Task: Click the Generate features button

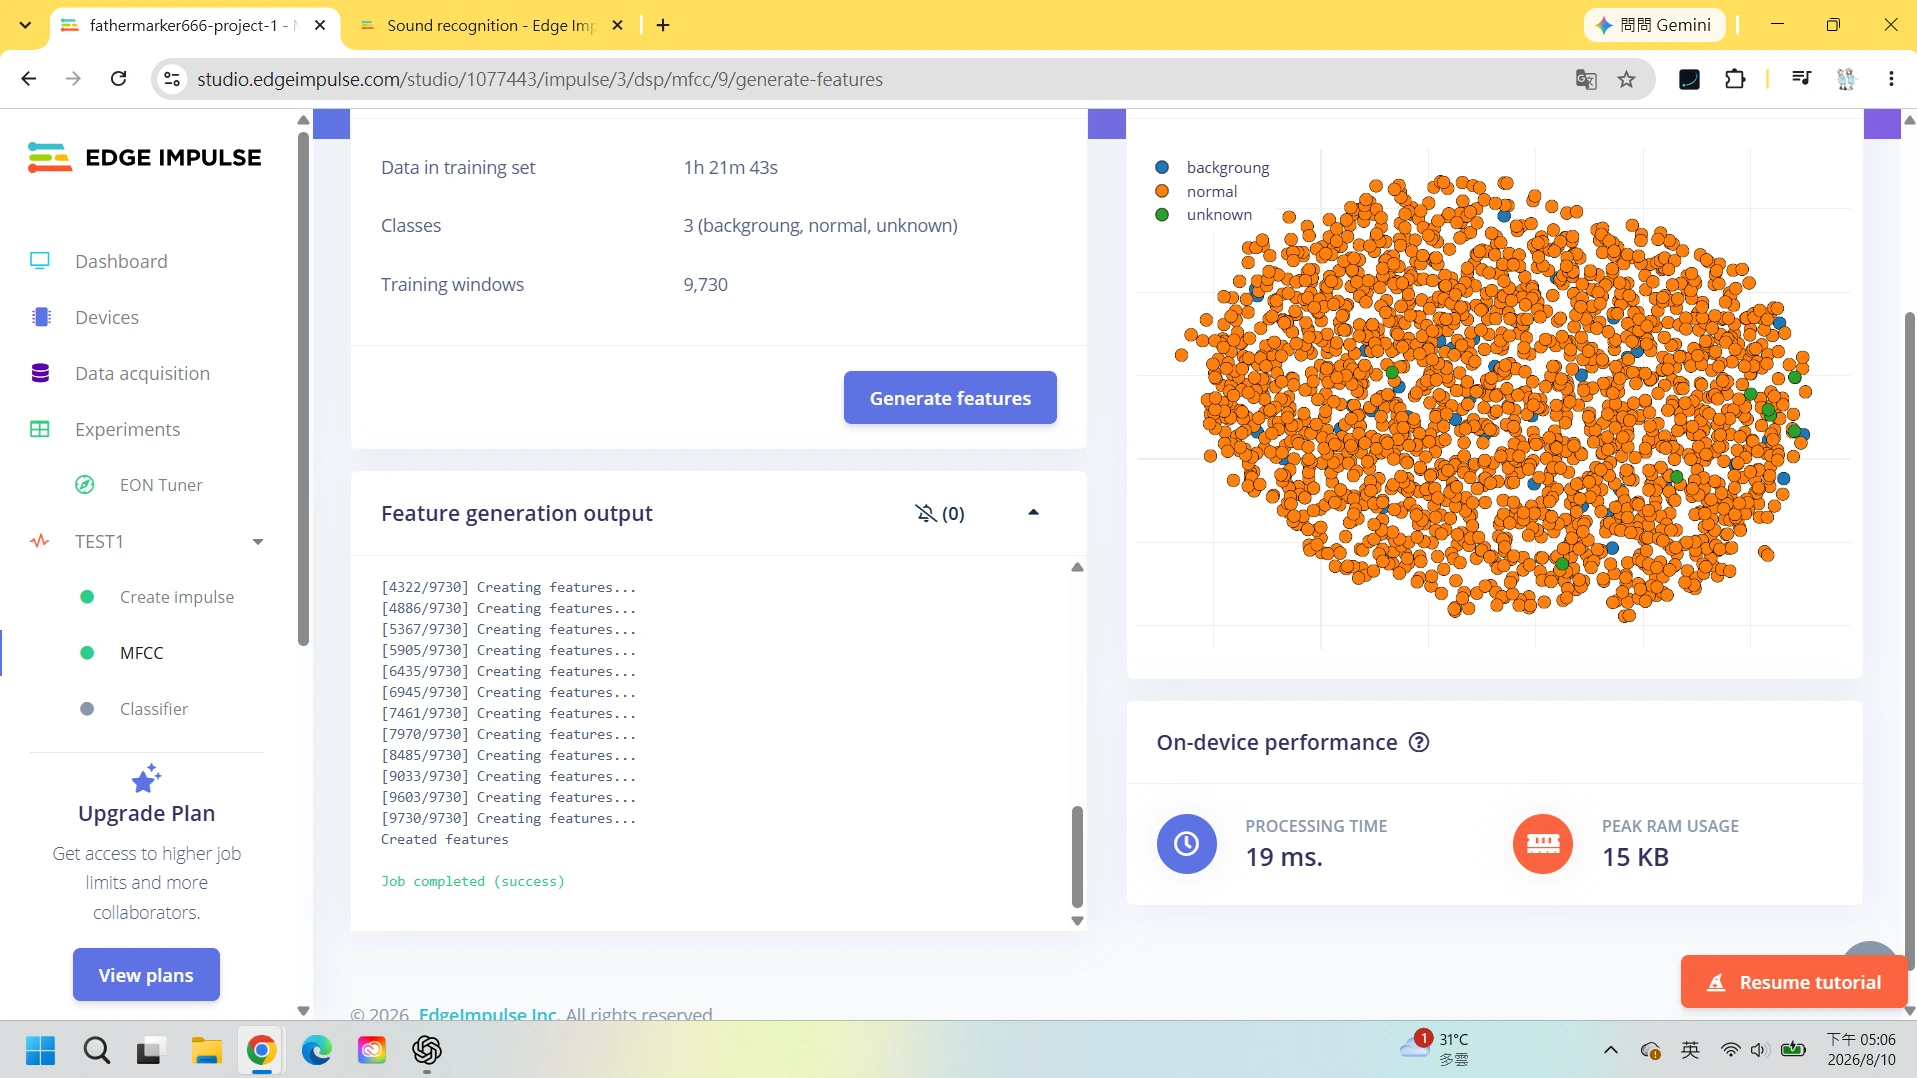Action: pos(950,398)
